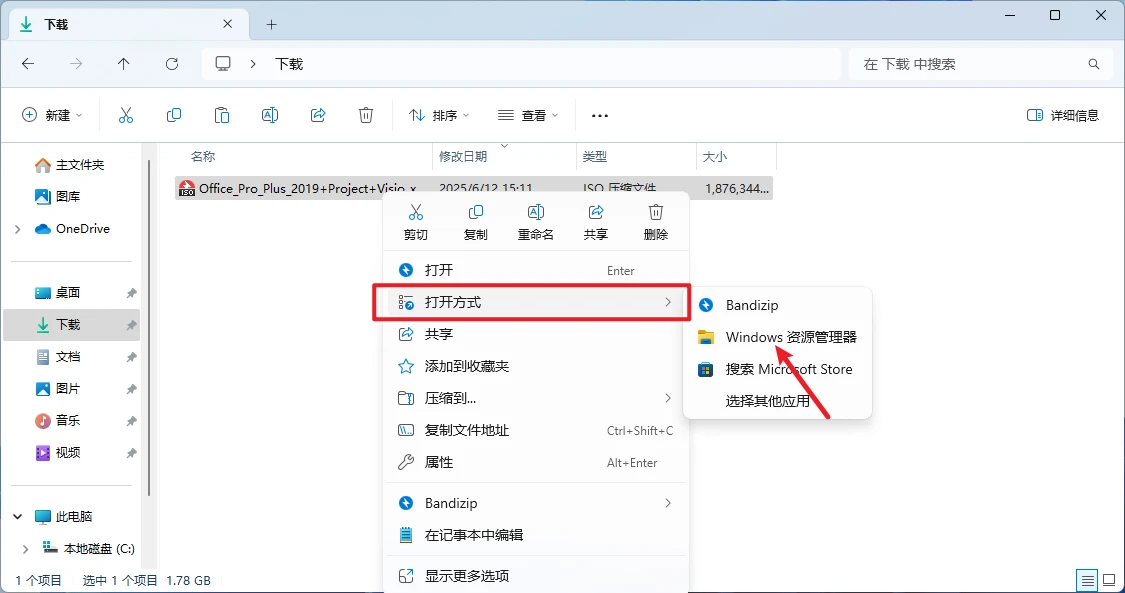Collapse 此电脑 tree node
Image resolution: width=1125 pixels, height=593 pixels.
pos(18,516)
